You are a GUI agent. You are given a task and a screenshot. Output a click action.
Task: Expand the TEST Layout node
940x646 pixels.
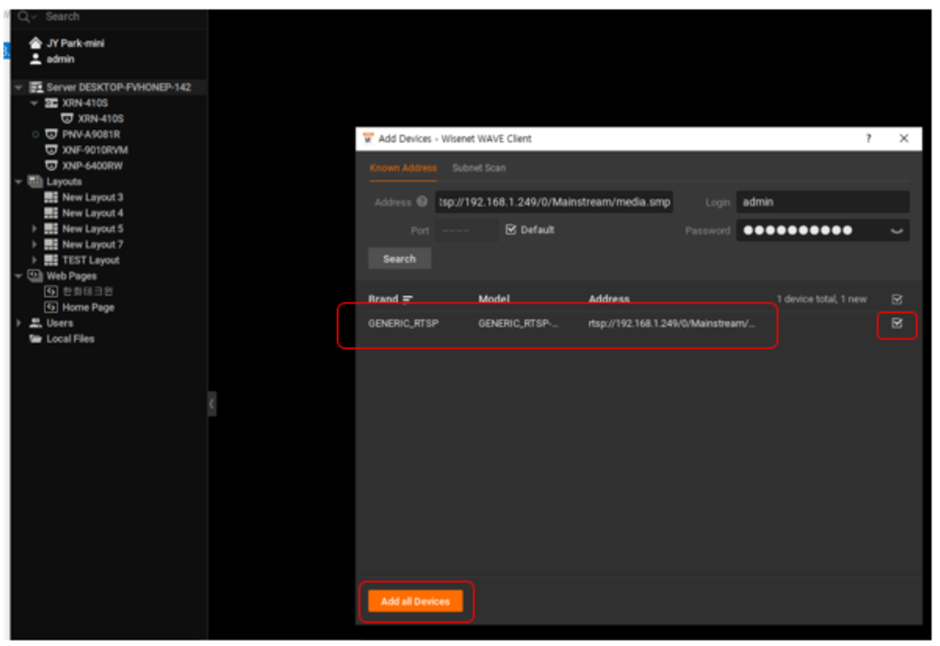tap(34, 260)
